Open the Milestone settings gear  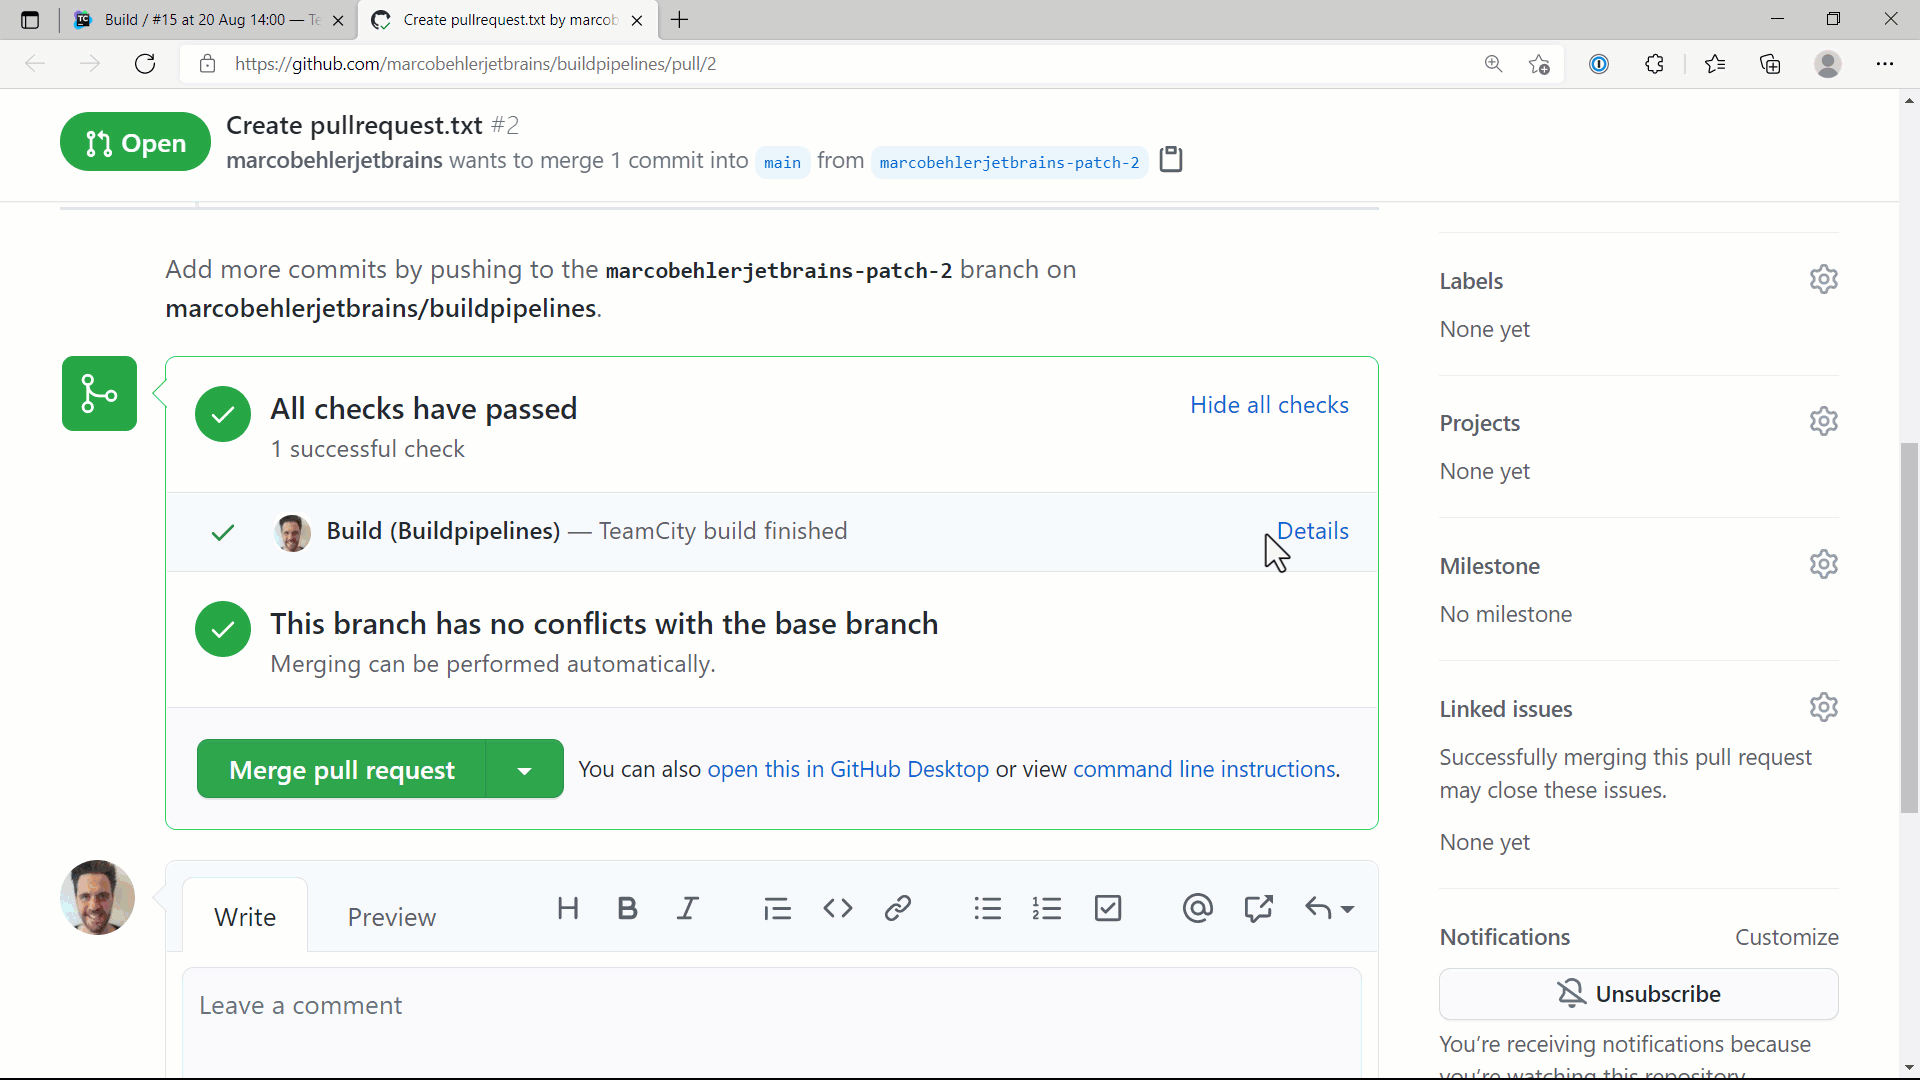1823,564
